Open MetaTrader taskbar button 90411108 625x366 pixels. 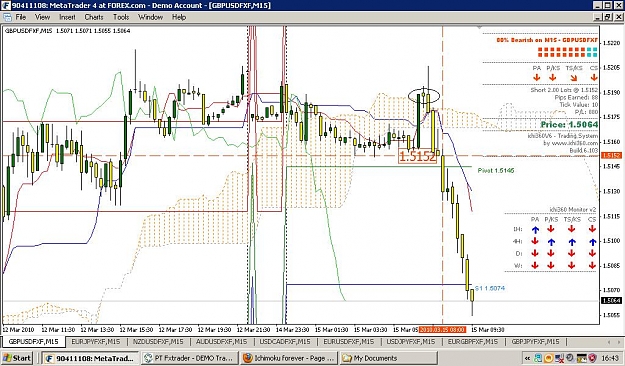pyautogui.click(x=91, y=358)
